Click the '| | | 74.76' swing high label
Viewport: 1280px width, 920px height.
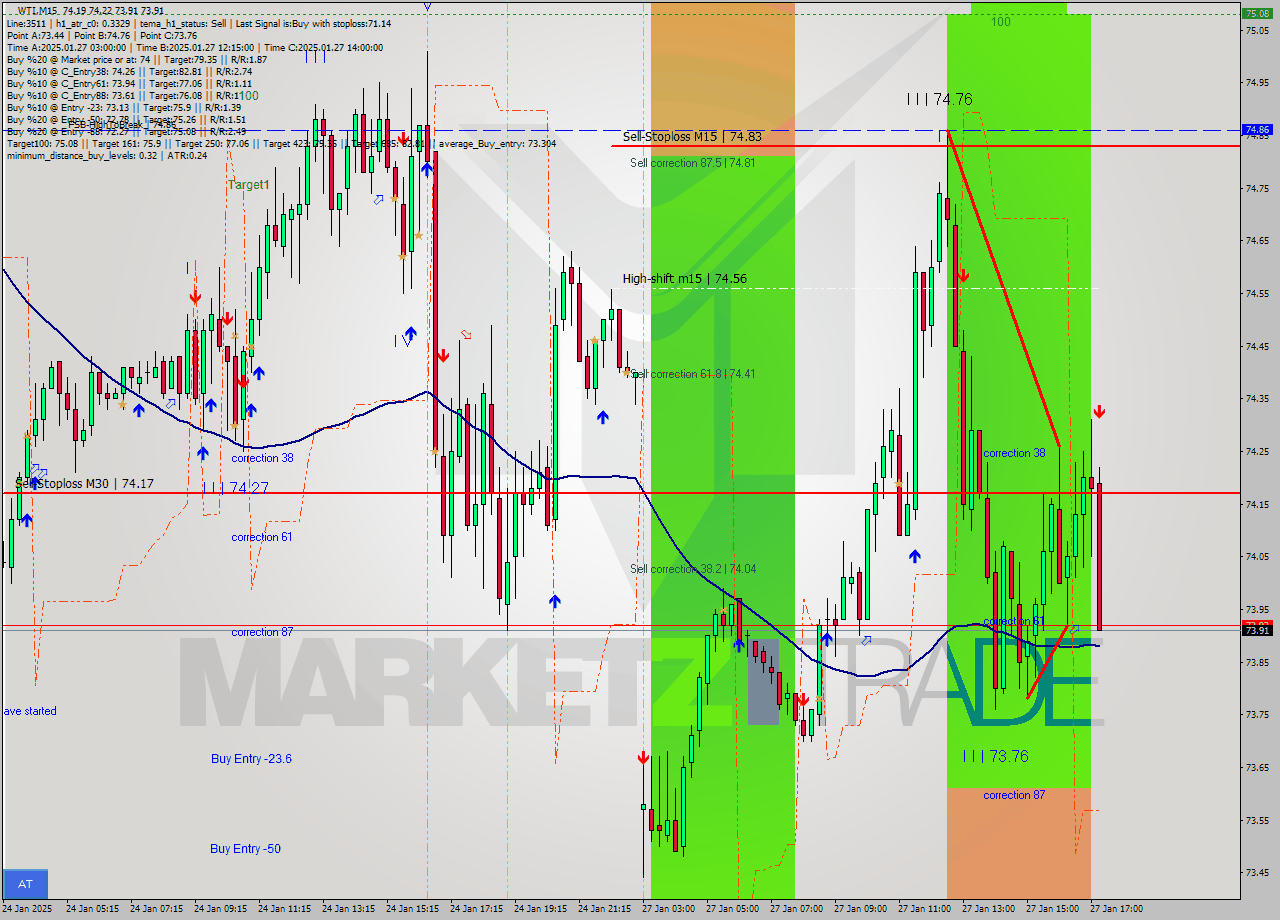[939, 99]
